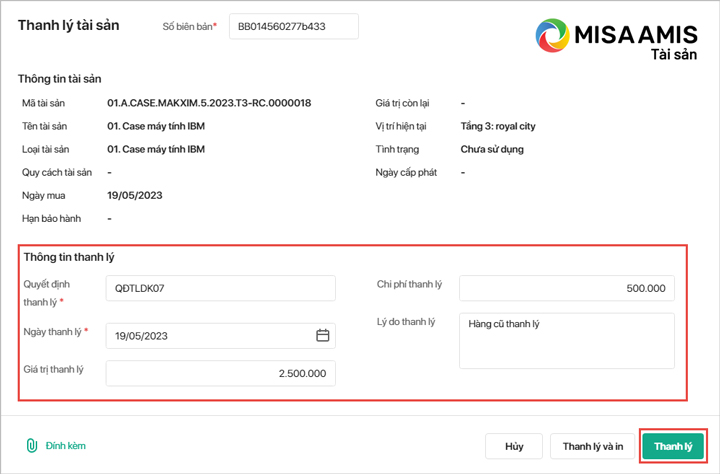Click the purchase date 19/05/2023 under Ngày mua
720x474 pixels.
[135, 195]
